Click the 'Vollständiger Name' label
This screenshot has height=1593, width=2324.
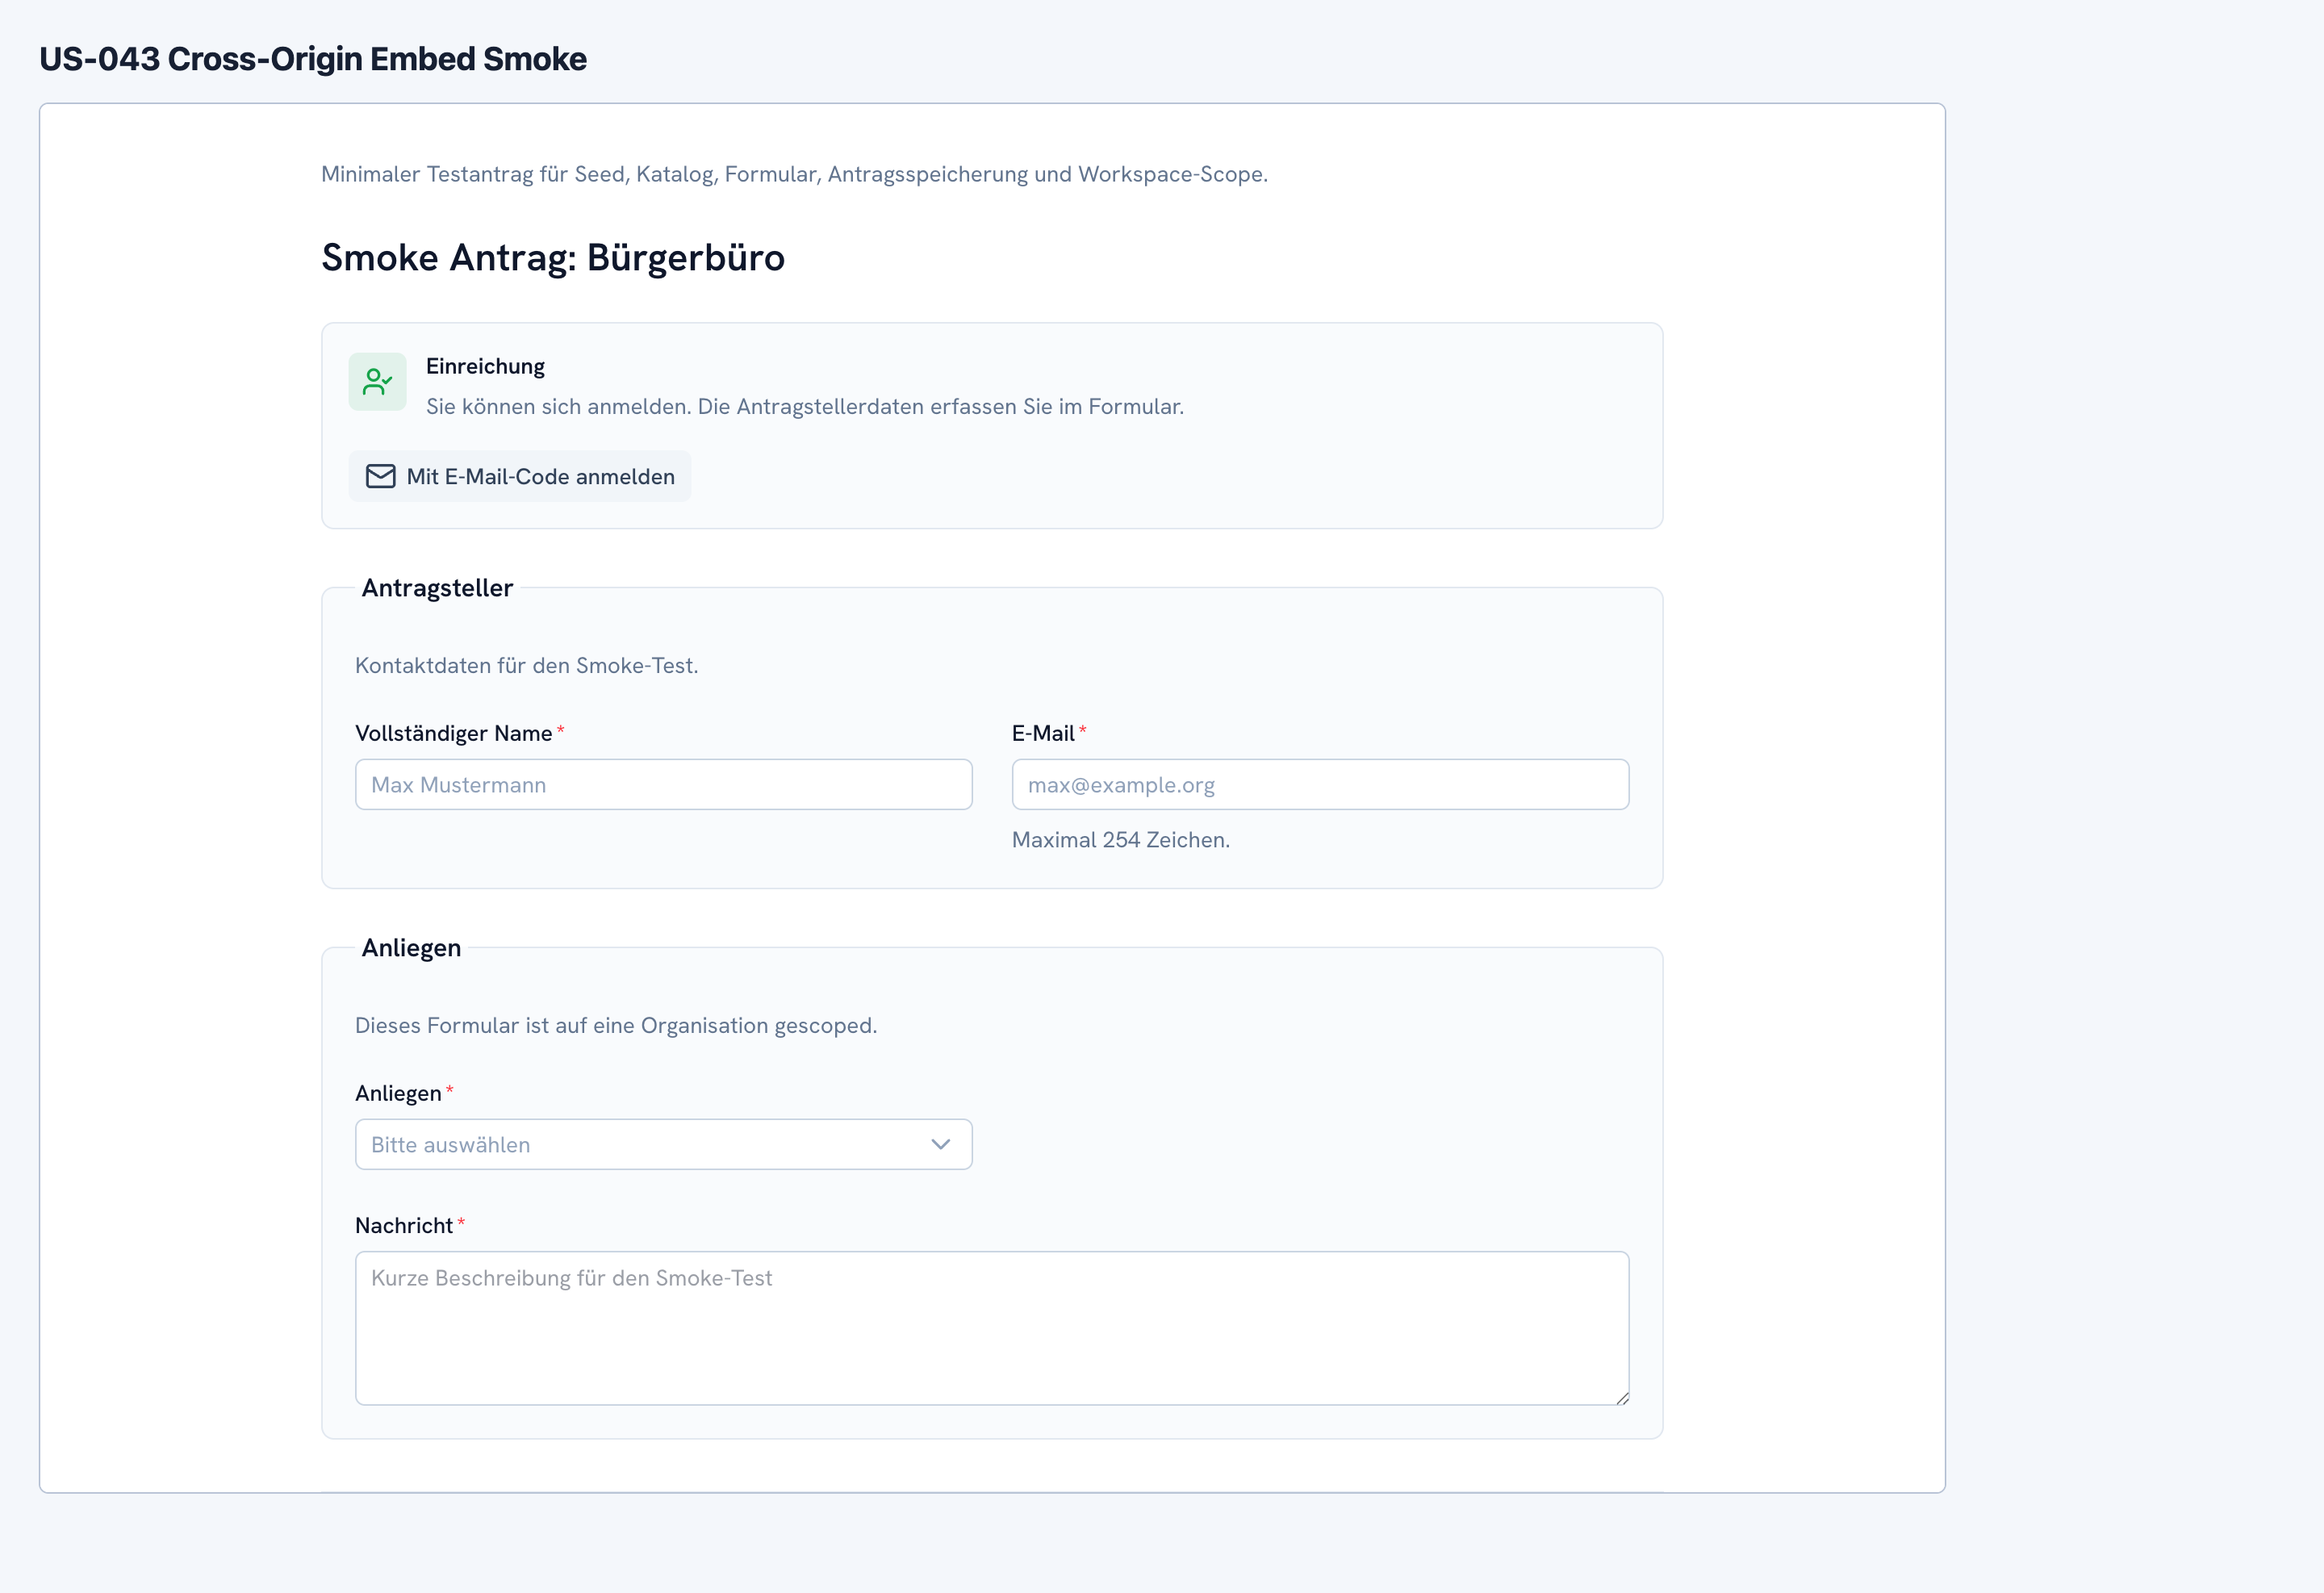[x=454, y=733]
